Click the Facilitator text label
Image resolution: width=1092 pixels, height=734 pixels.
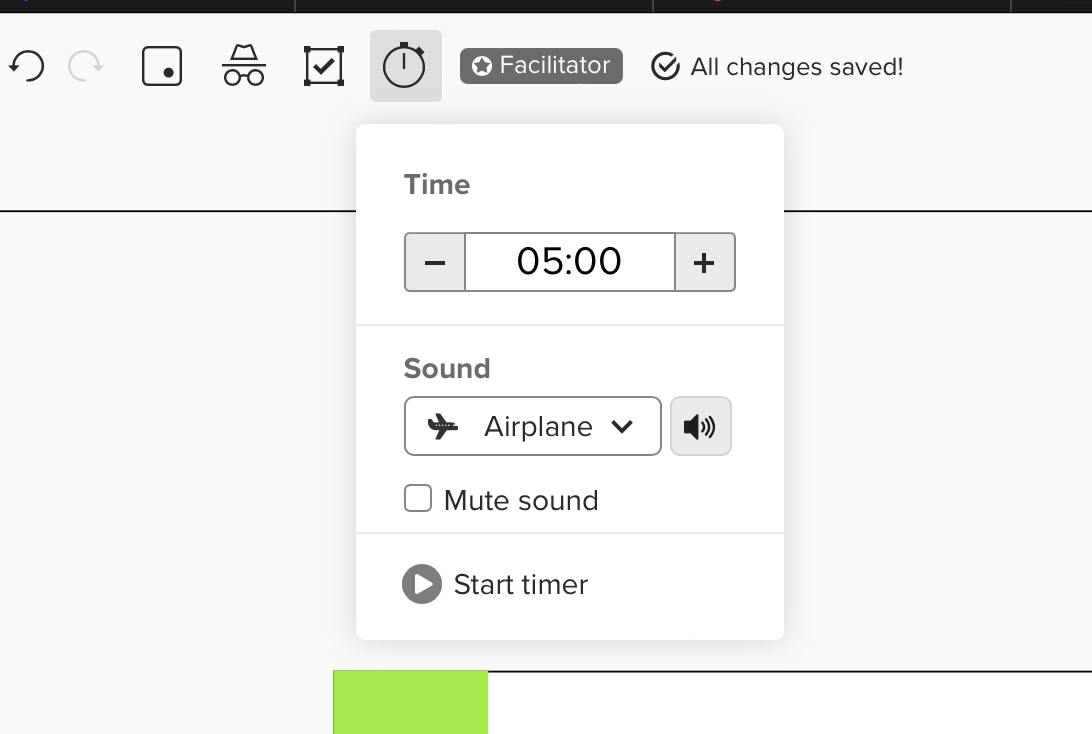[554, 66]
